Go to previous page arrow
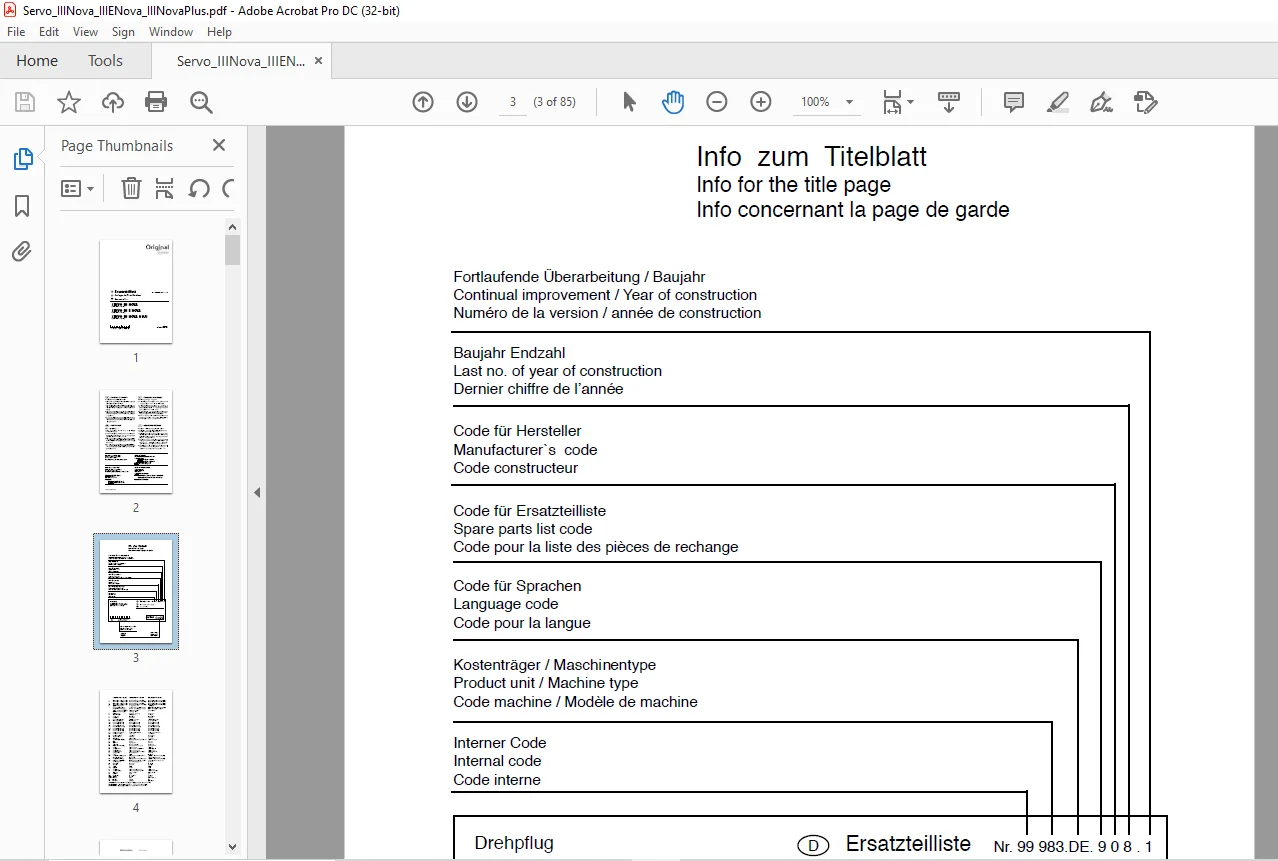The image size is (1278, 861). [423, 102]
